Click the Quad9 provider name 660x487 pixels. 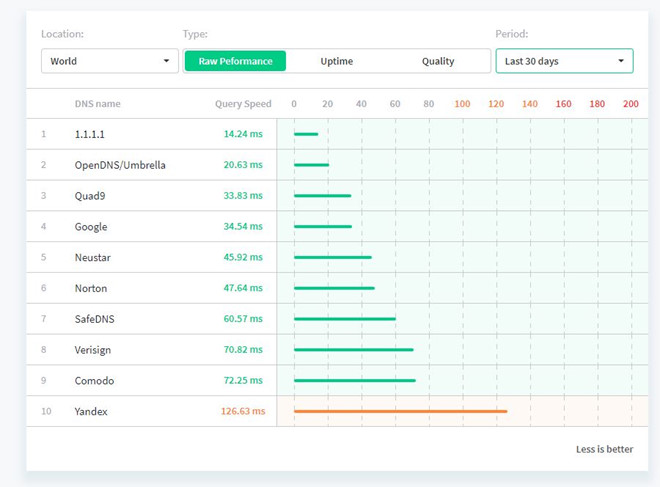[91, 196]
